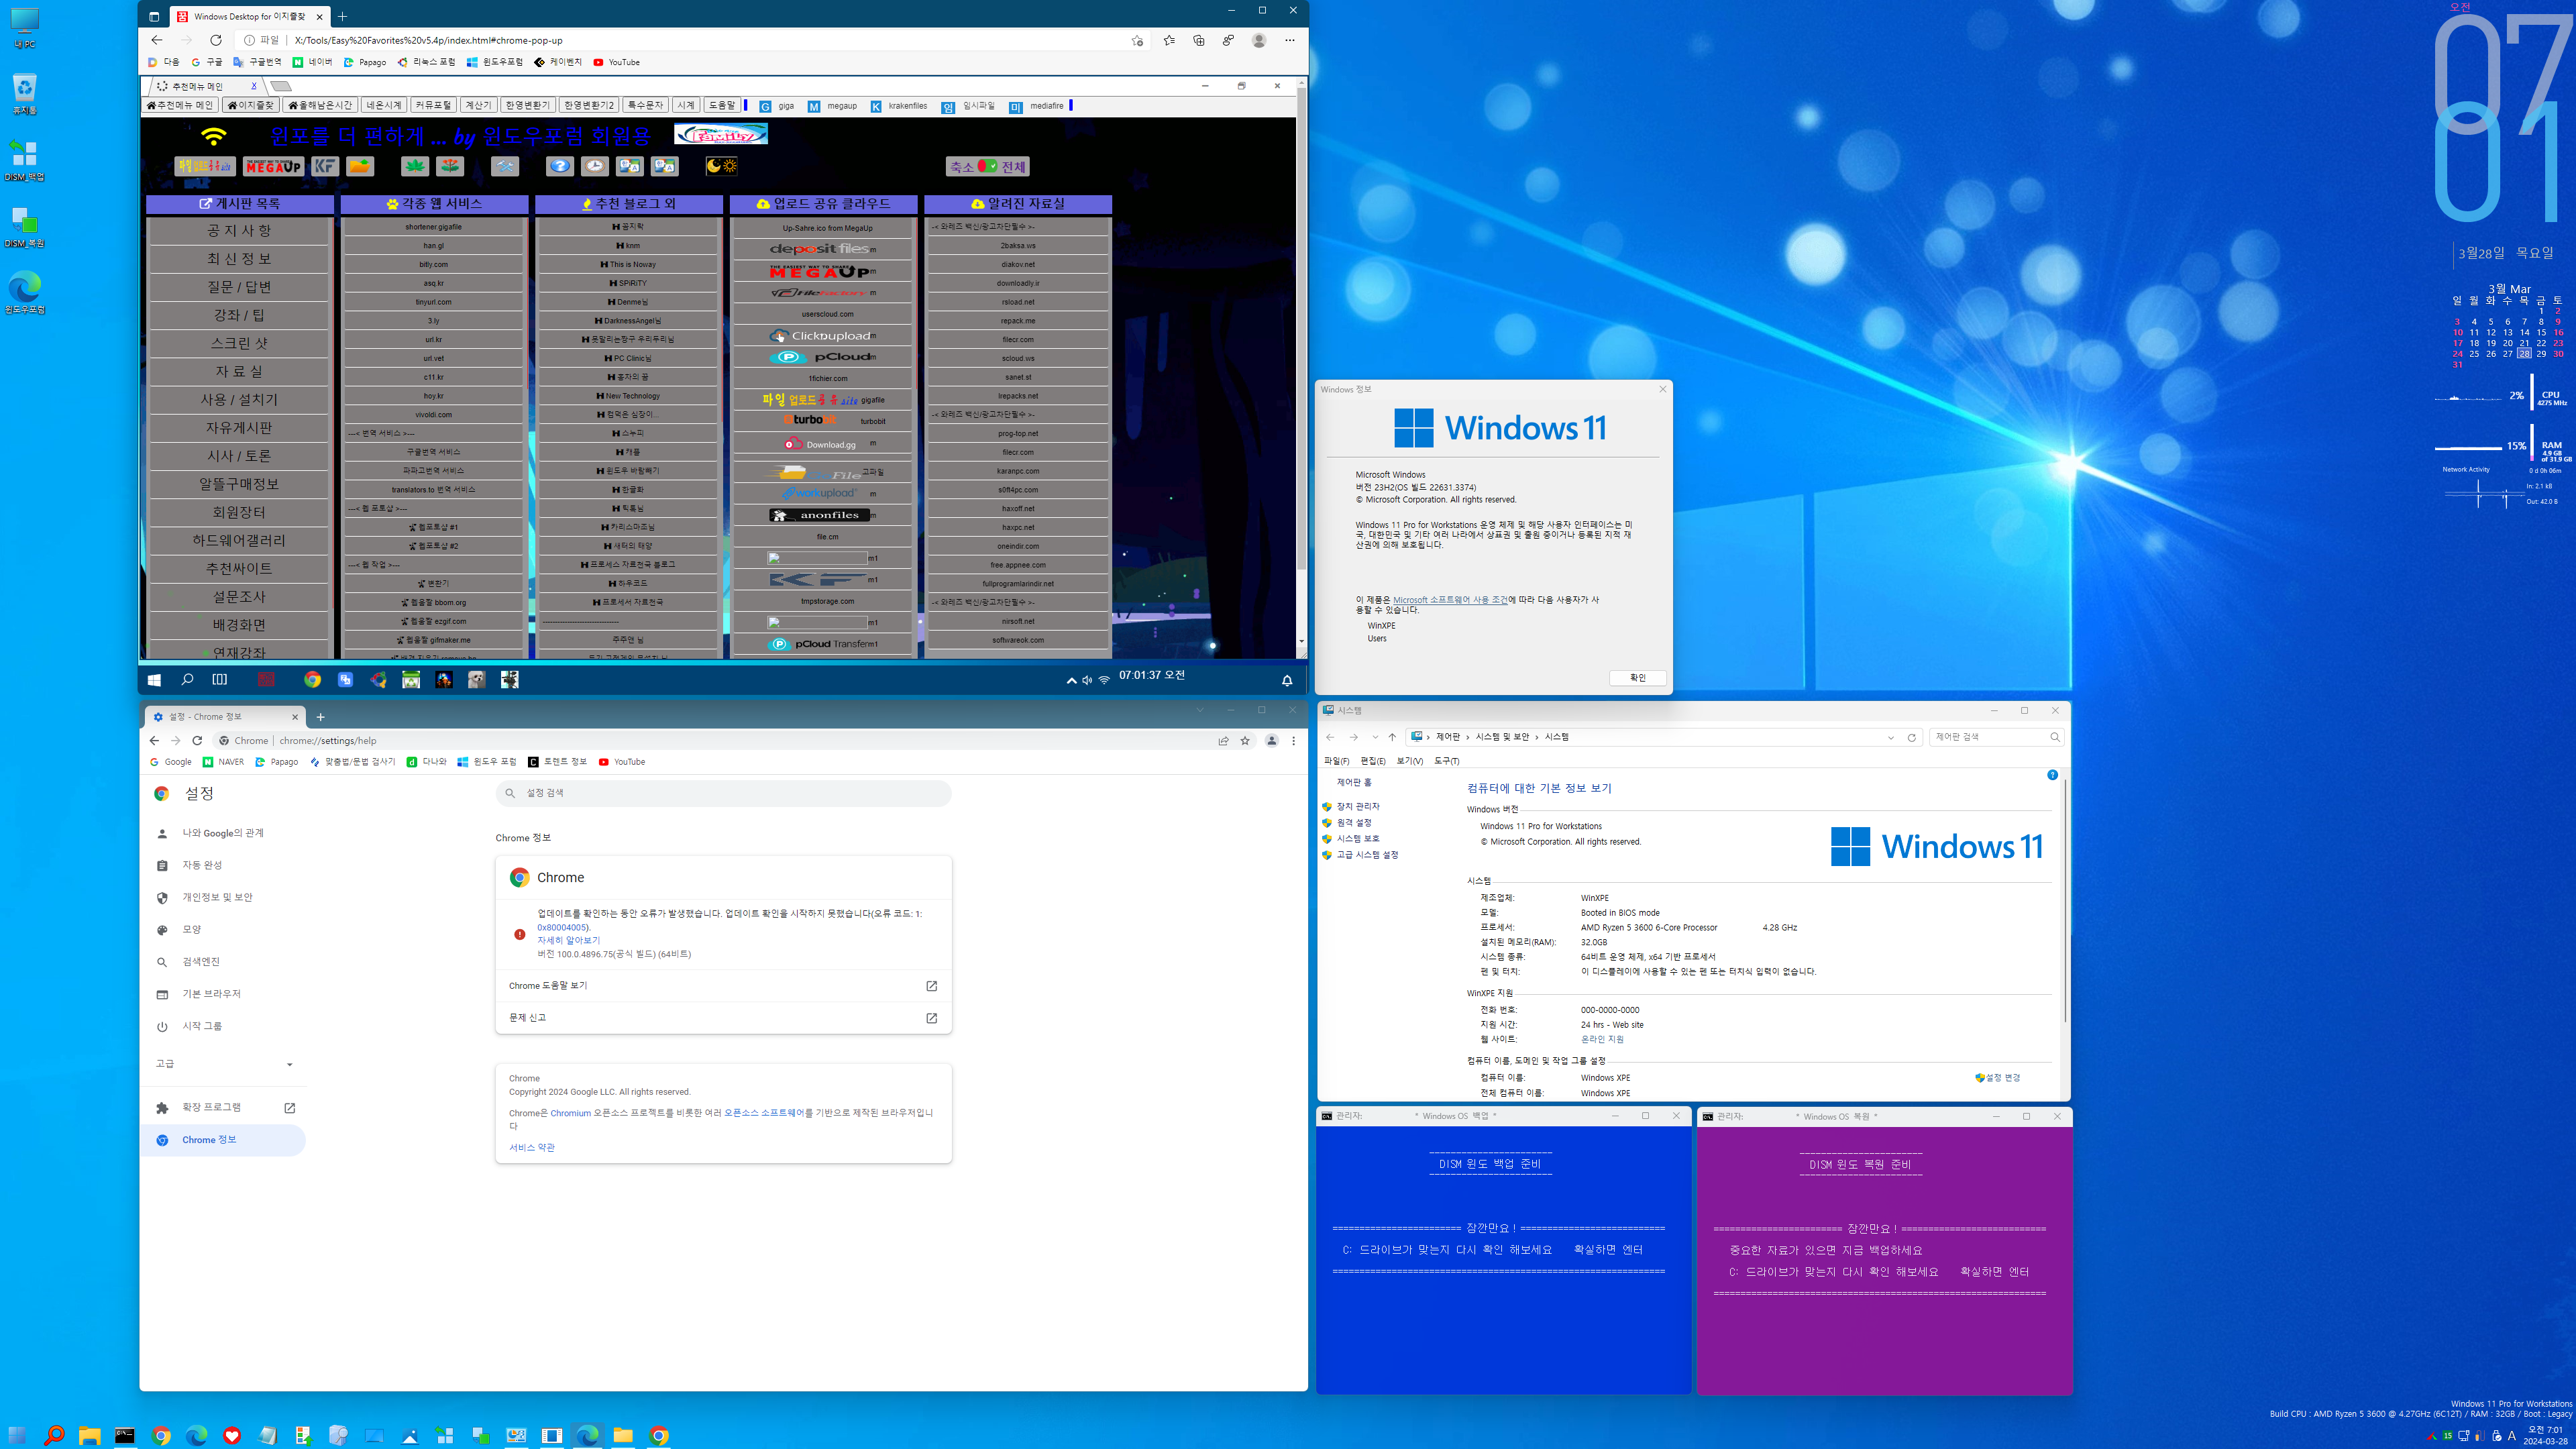Click the Edge profile avatar icon

pos(1259,40)
